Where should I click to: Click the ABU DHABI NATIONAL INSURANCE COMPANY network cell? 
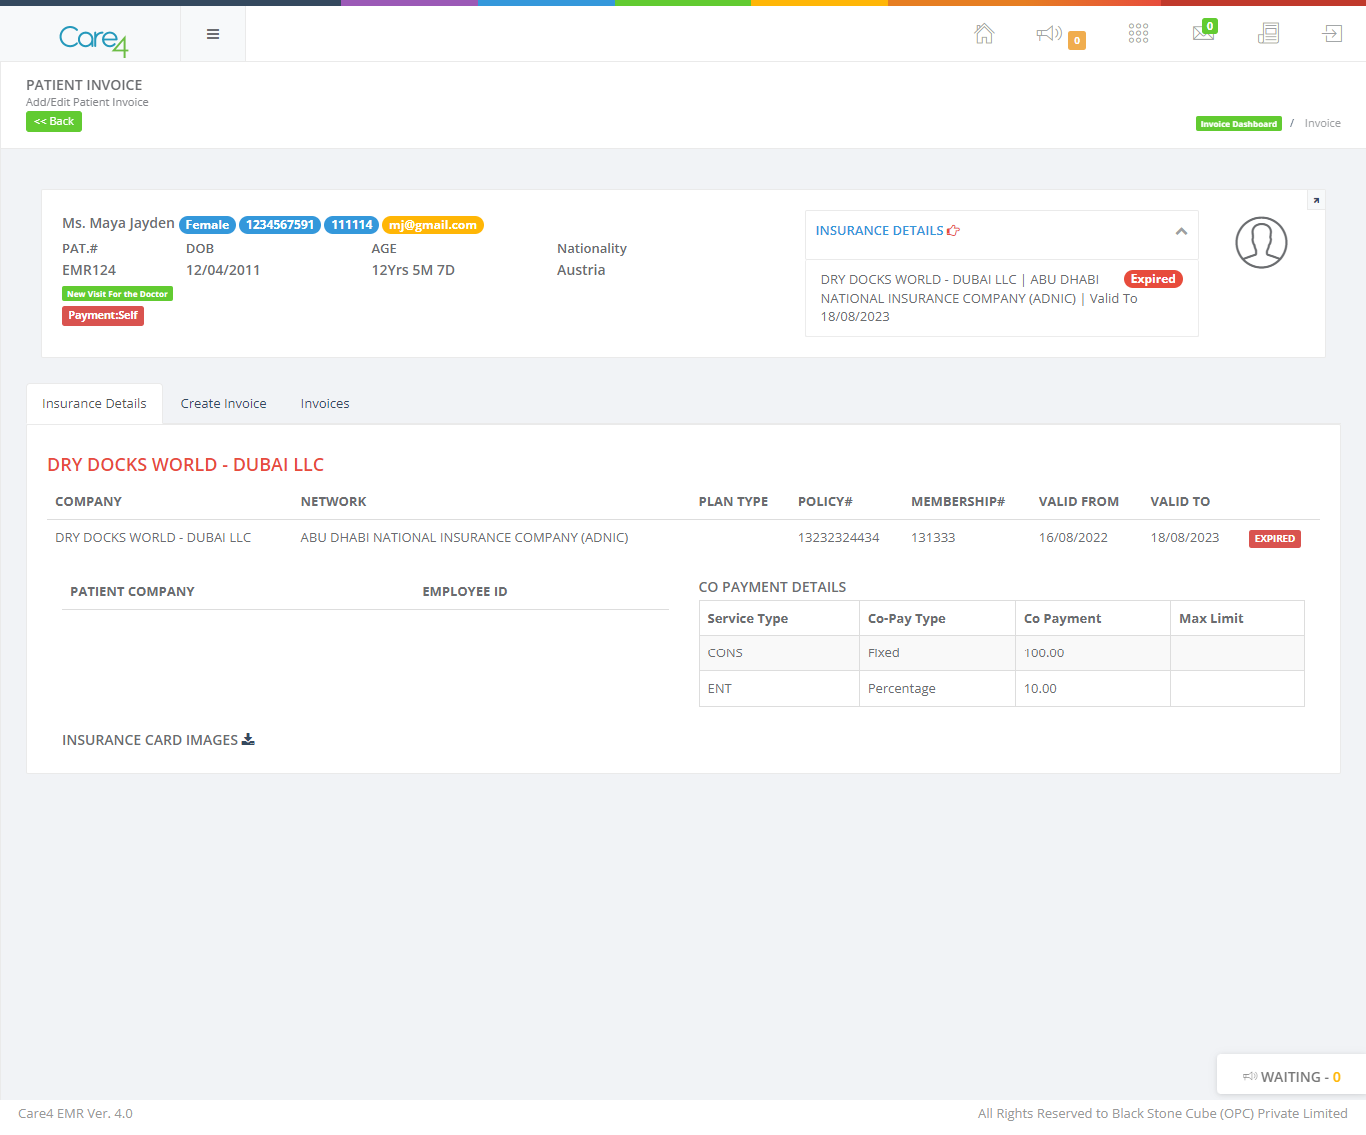(464, 538)
